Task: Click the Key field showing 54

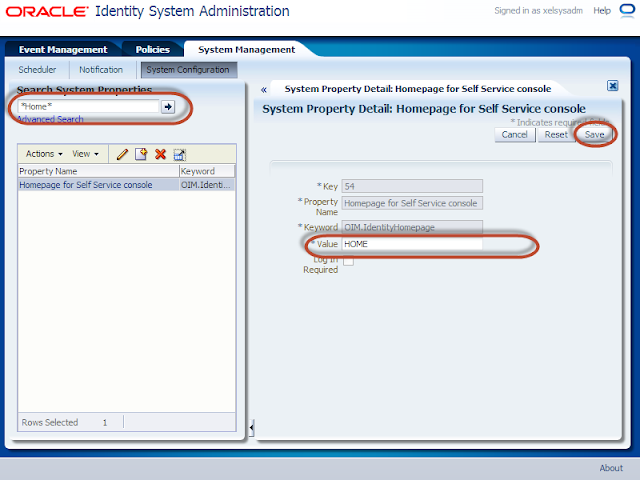Action: 412,186
